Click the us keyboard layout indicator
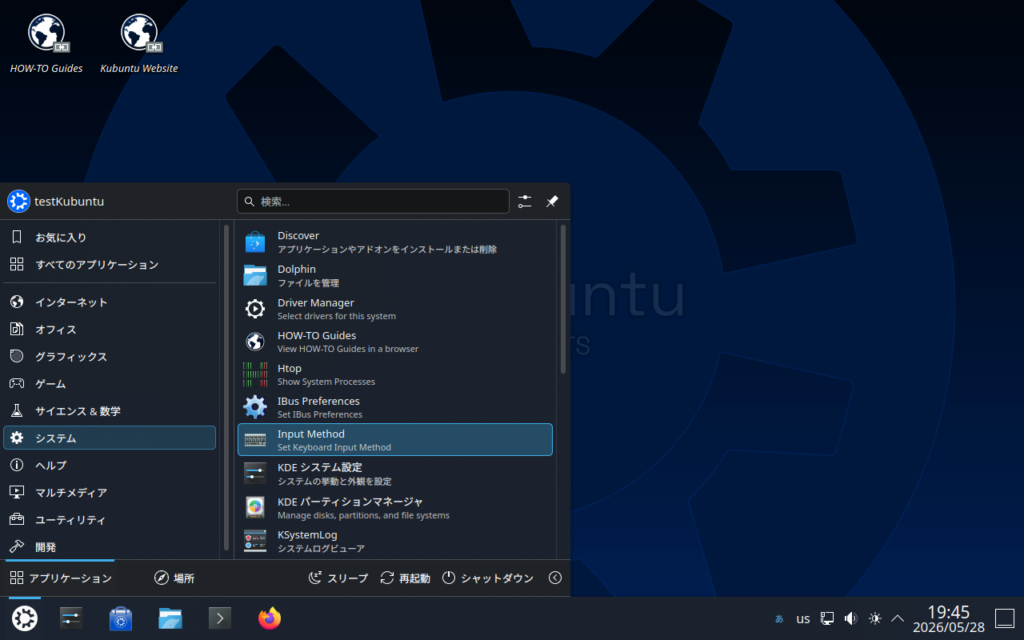The width and height of the screenshot is (1024, 640). click(x=803, y=618)
